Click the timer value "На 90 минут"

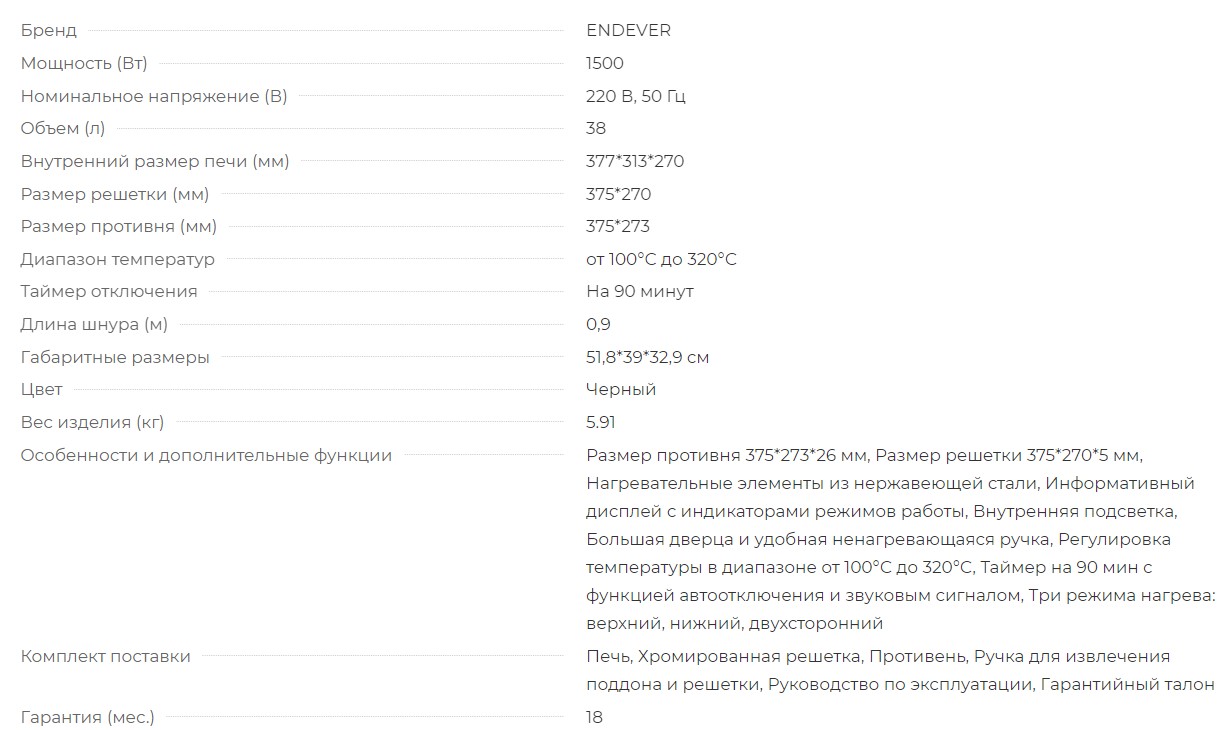639,291
